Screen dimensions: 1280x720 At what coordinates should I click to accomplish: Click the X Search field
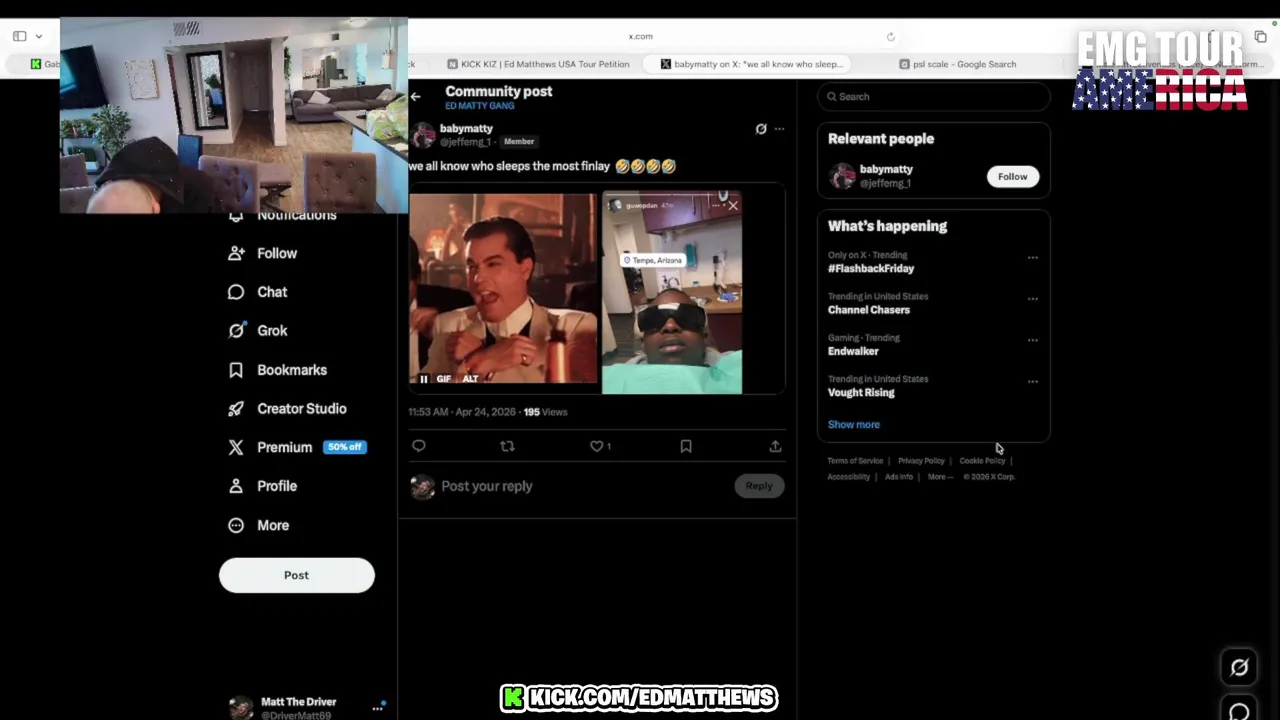pyautogui.click(x=933, y=97)
